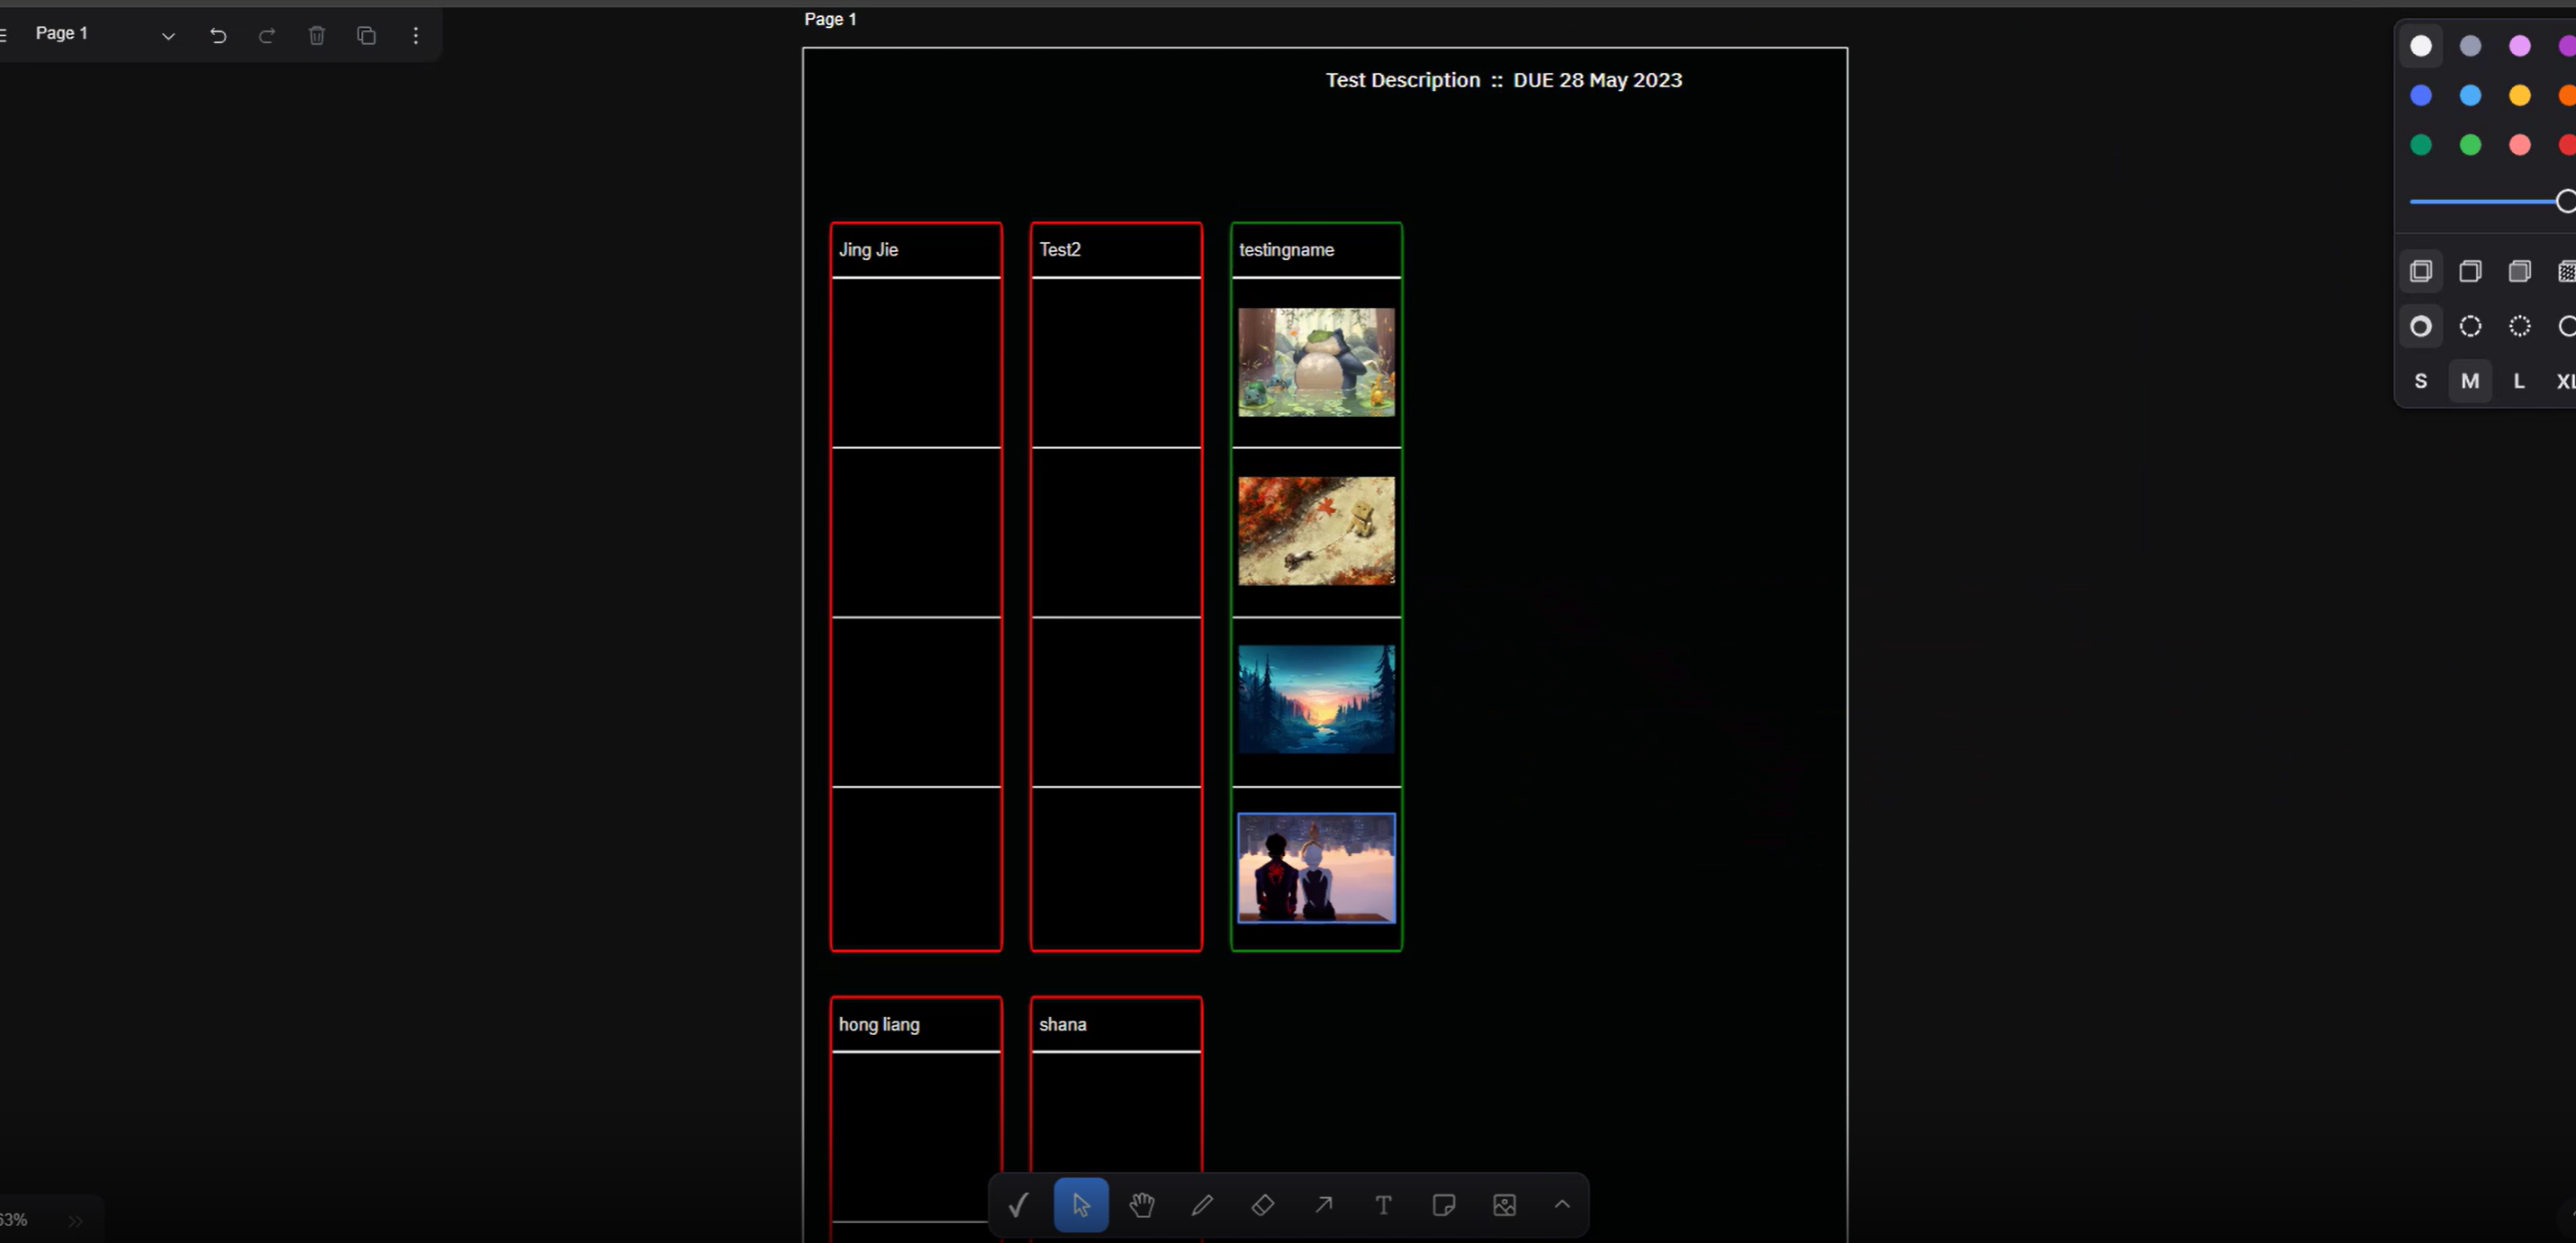Click the Snorlax image in testingname column
The image size is (2576, 1243).
pos(1315,362)
